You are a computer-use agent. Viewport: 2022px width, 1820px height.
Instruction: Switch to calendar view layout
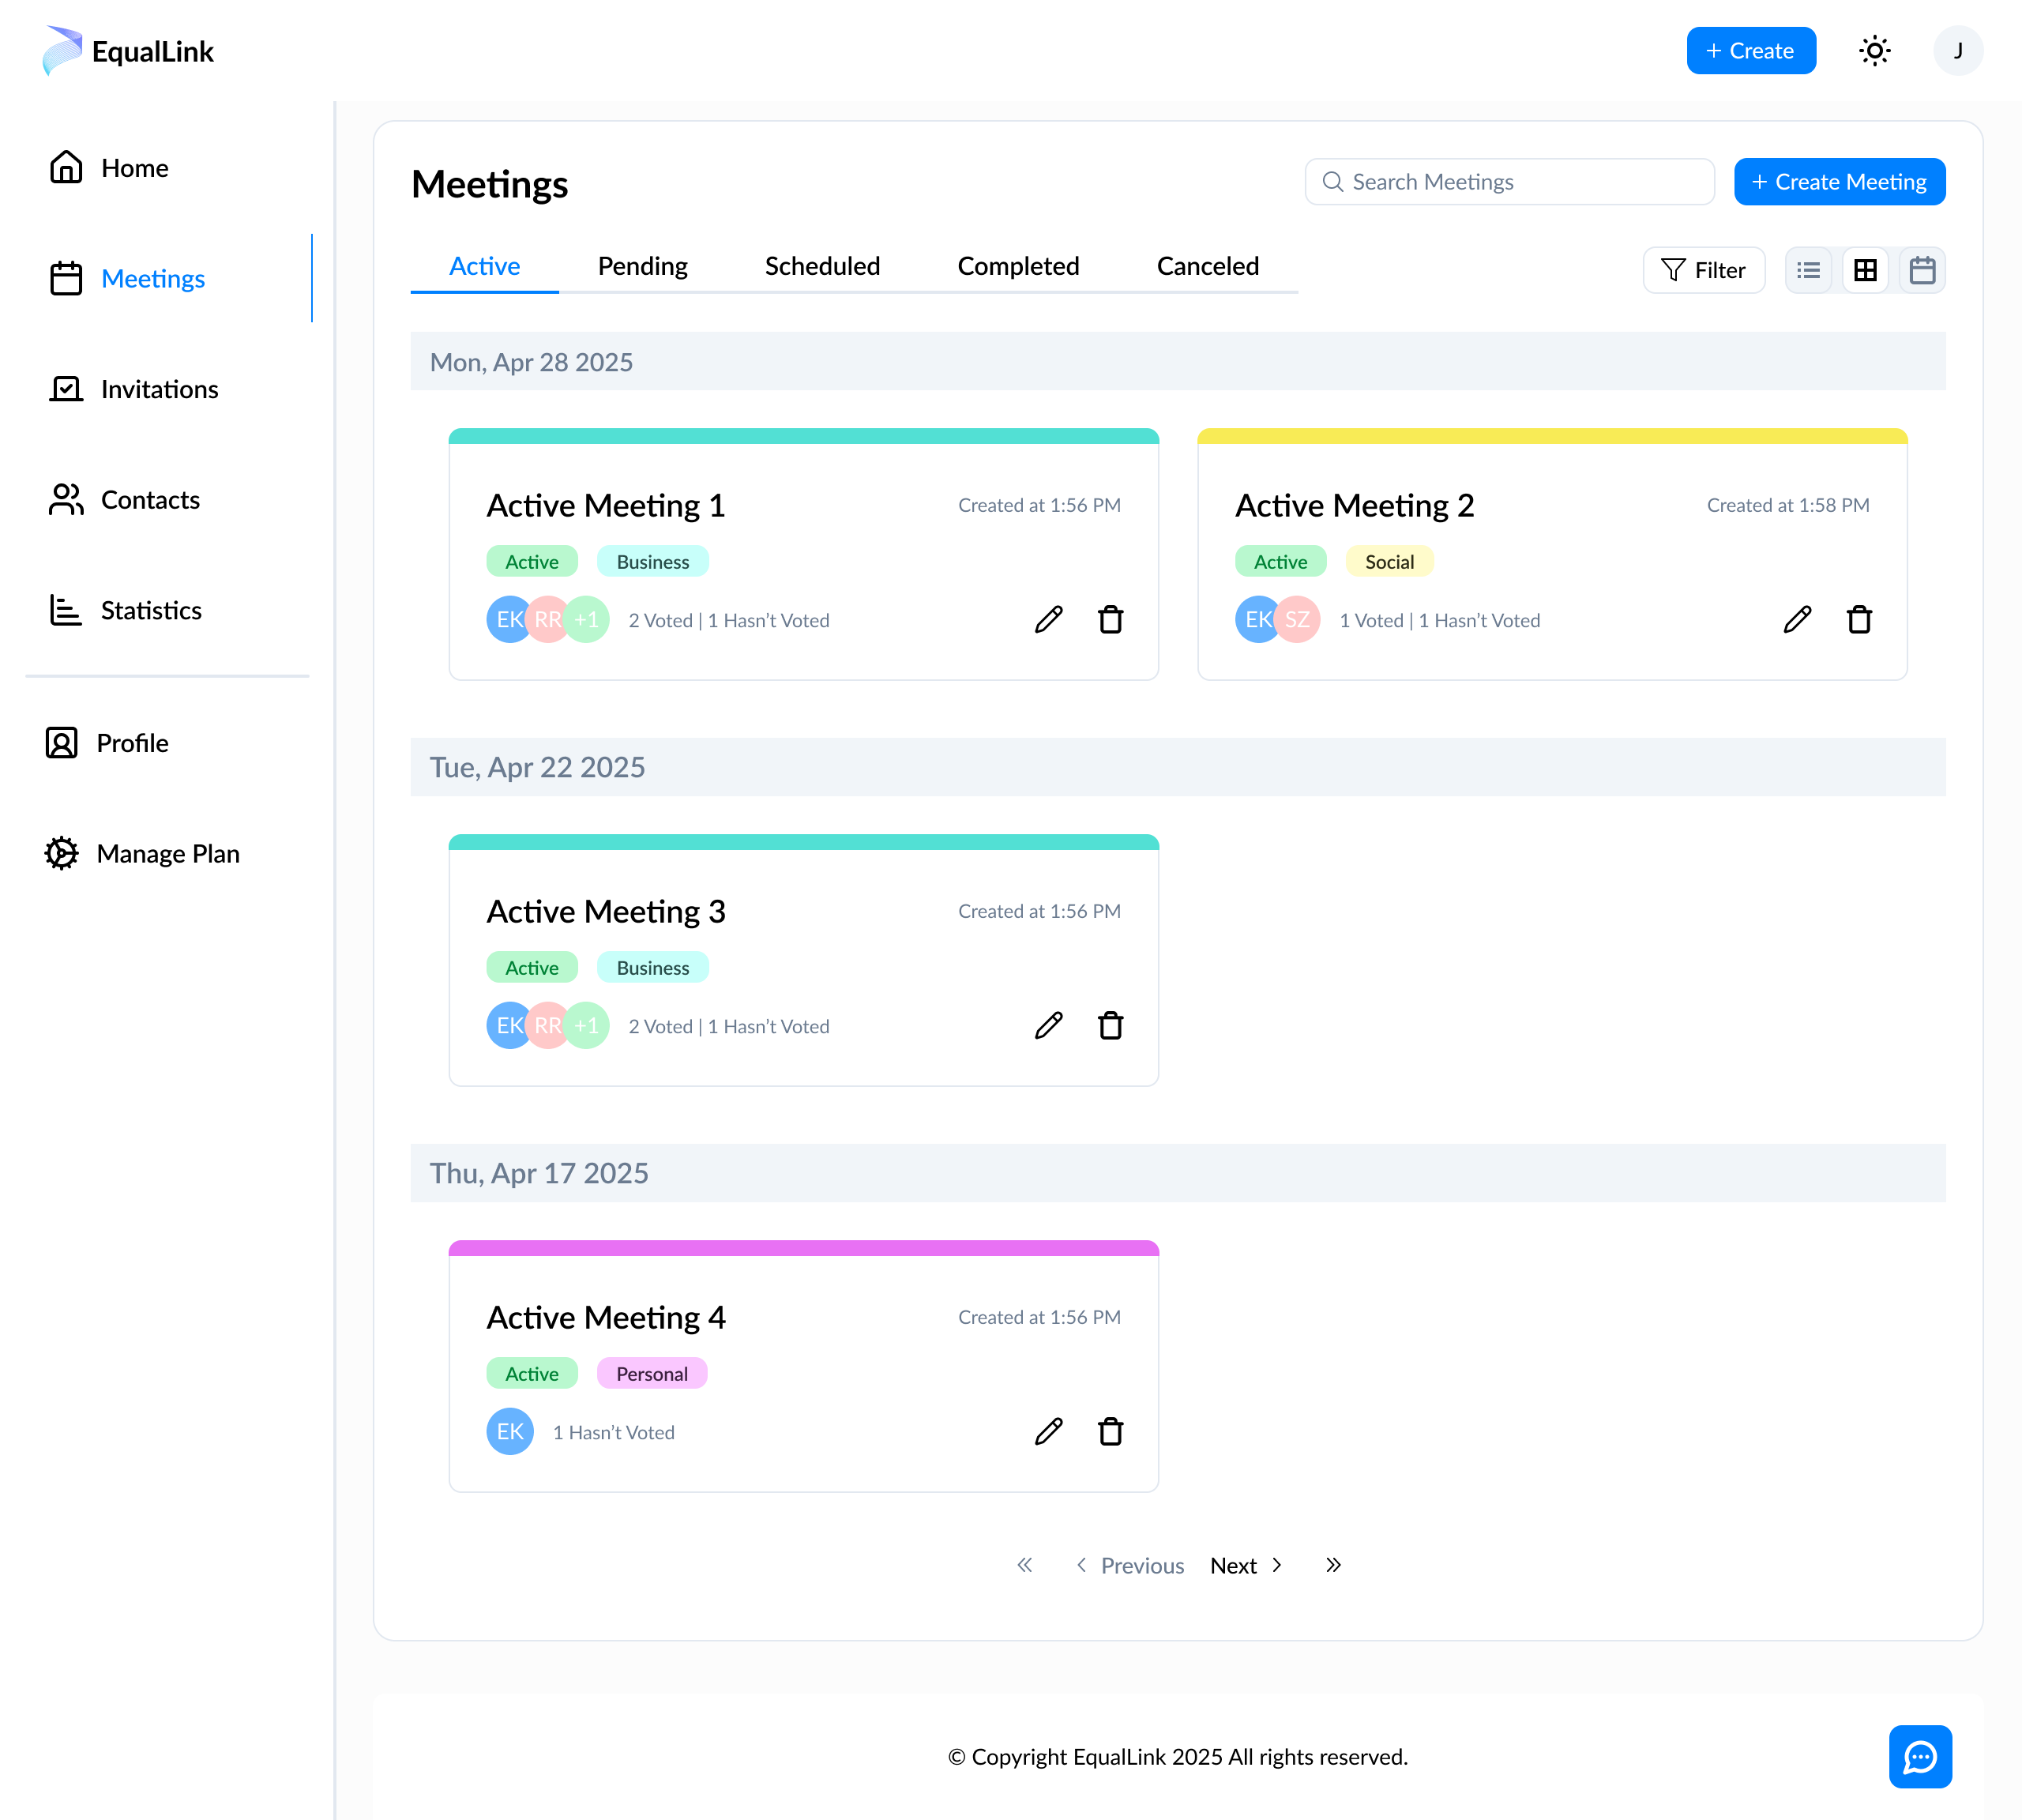coord(1922,270)
